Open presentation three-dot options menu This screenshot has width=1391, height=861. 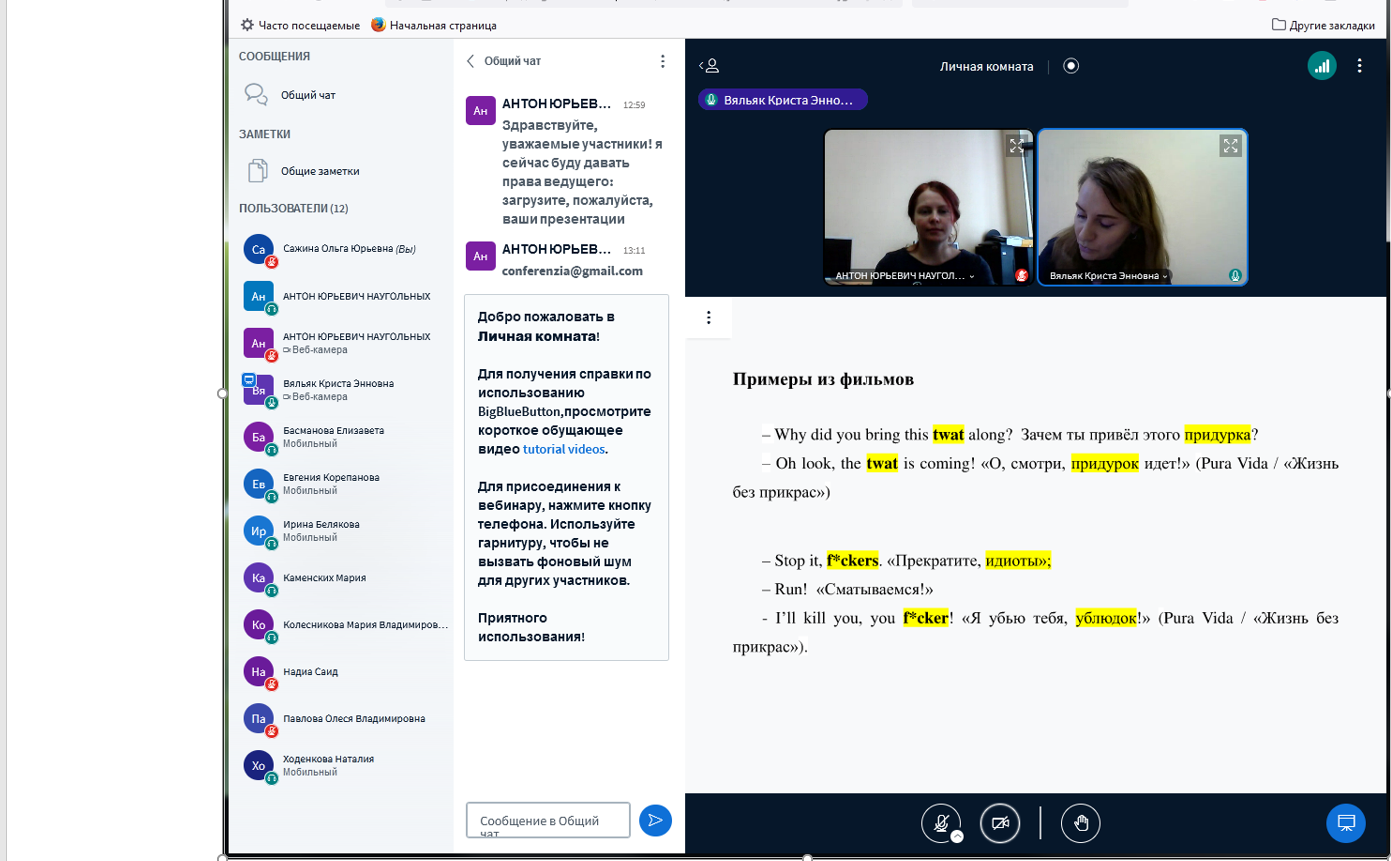[708, 318]
